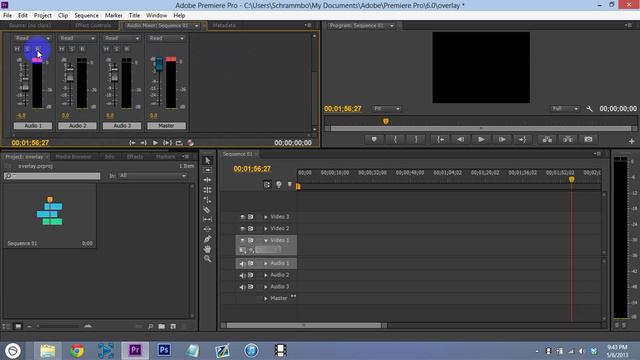This screenshot has height=360, width=640.
Task: Expand the Master timeline track
Action: click(266, 299)
